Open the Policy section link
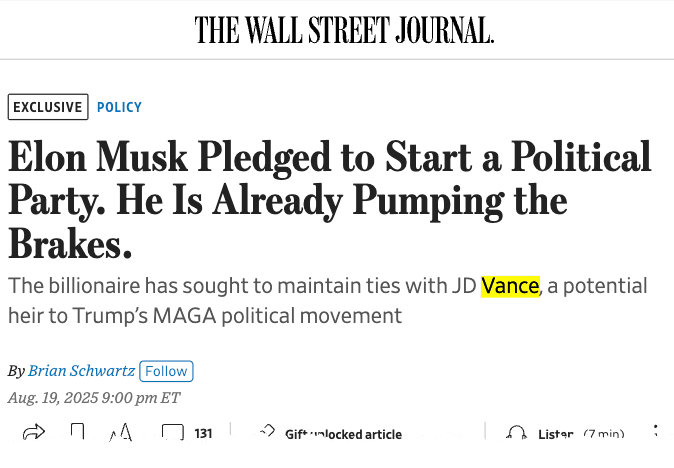This screenshot has width=674, height=468. [119, 107]
